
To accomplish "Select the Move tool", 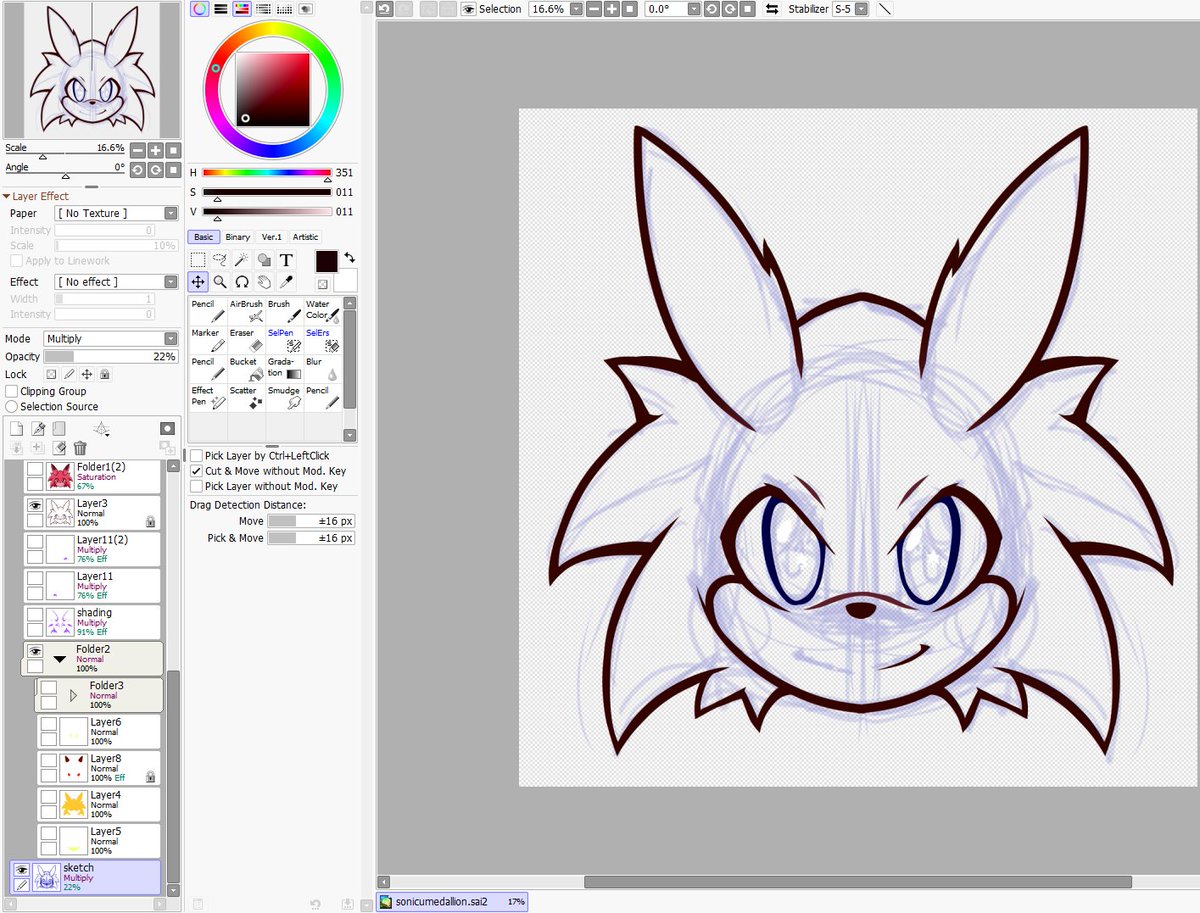I will [x=198, y=282].
